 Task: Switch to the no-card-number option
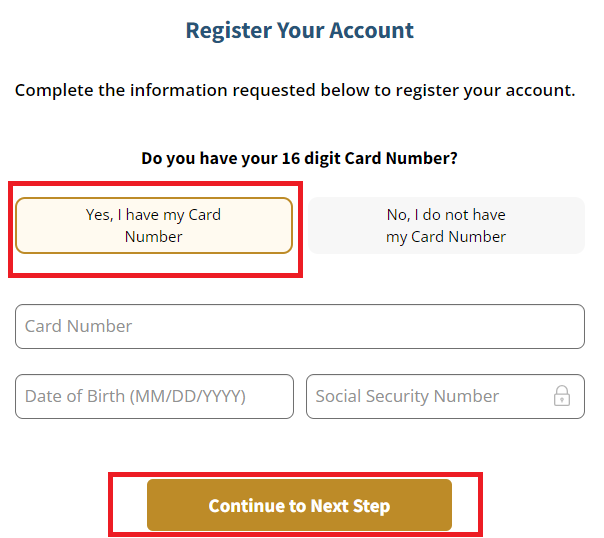pyautogui.click(x=446, y=225)
